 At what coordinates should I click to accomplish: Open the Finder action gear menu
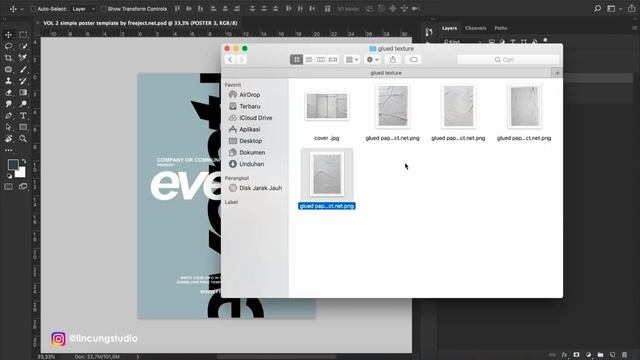point(372,60)
